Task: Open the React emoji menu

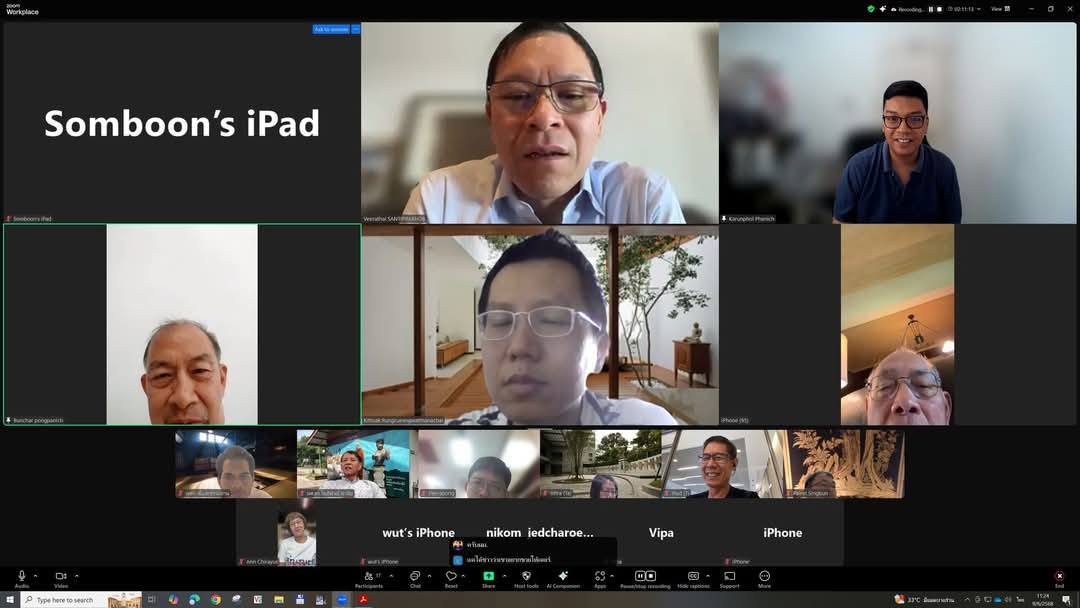Action: pyautogui.click(x=451, y=577)
